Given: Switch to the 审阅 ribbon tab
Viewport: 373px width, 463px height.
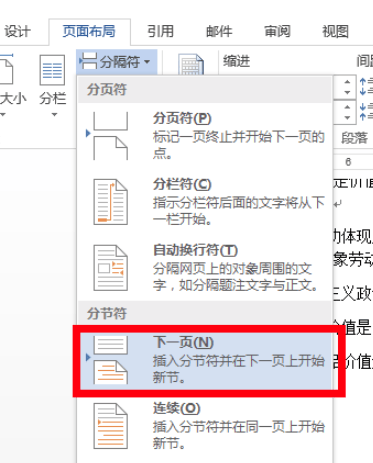Looking at the screenshot, I should (x=277, y=31).
